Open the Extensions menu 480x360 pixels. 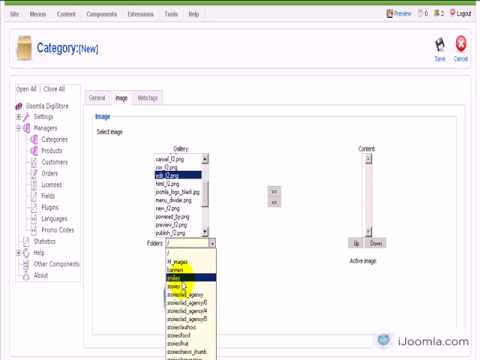[x=141, y=14]
